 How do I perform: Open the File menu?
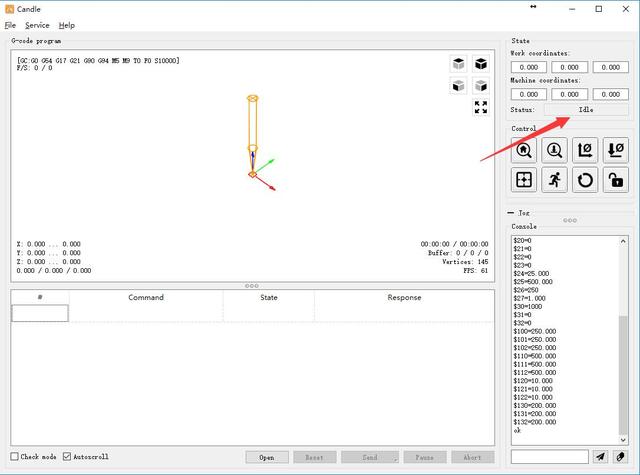10,25
